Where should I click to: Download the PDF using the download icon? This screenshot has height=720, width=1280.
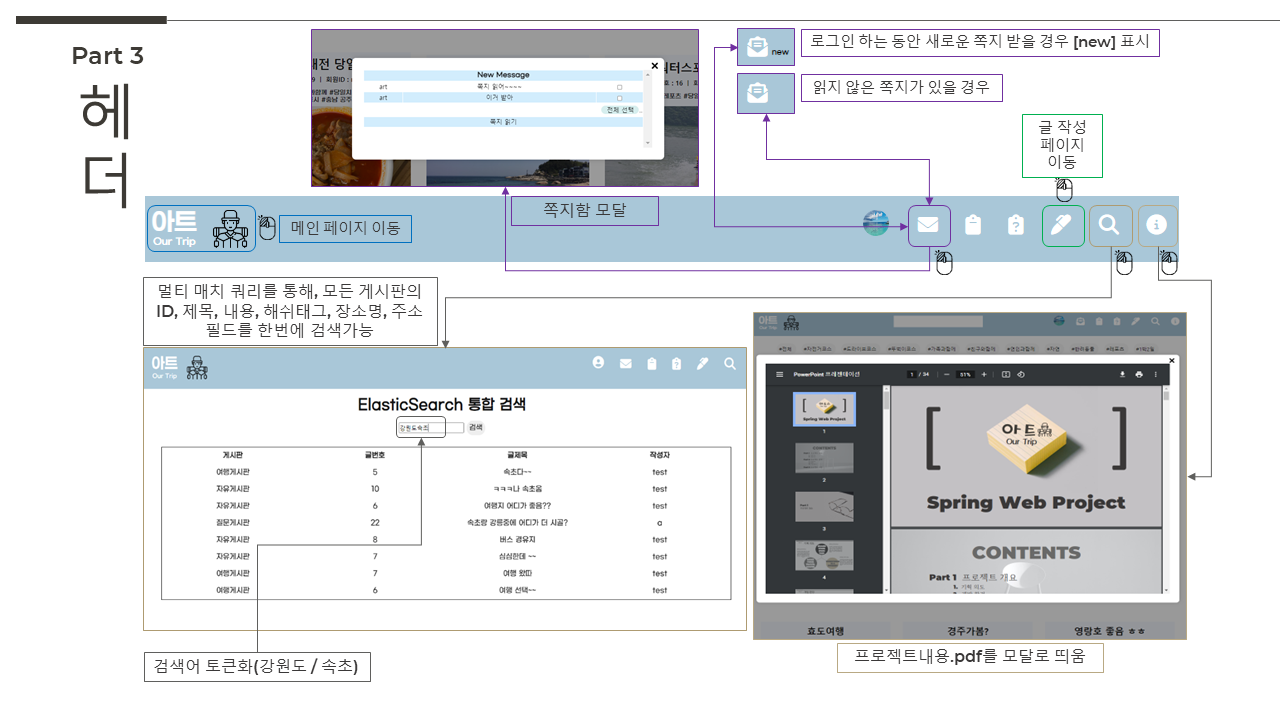pos(1122,374)
